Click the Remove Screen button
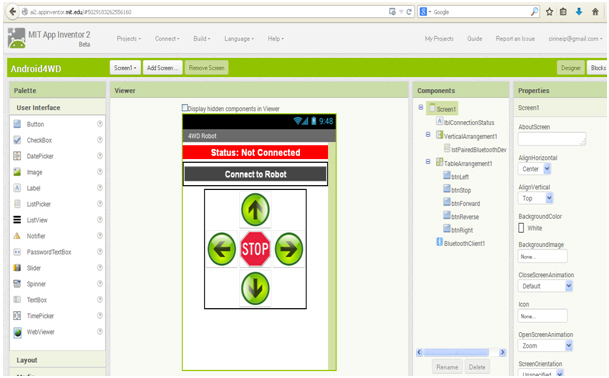Screen dimensions: 609x378 pos(207,68)
